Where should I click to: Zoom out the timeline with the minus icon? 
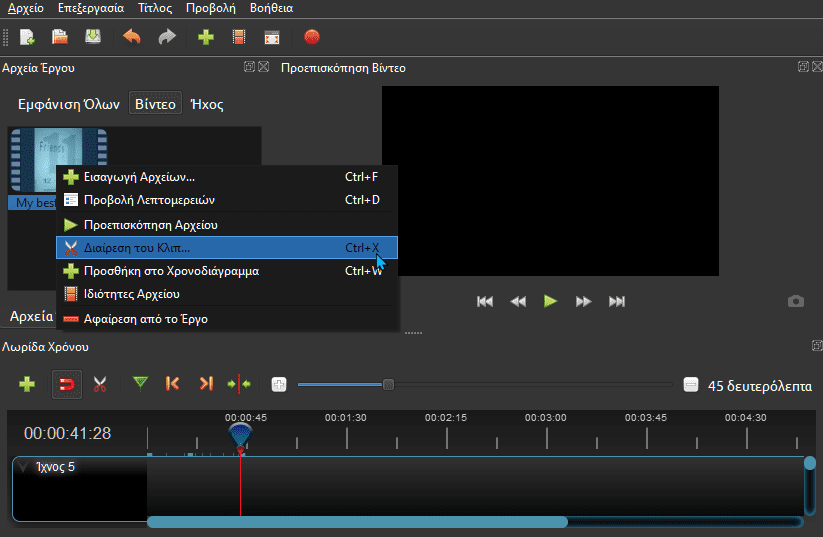(691, 384)
